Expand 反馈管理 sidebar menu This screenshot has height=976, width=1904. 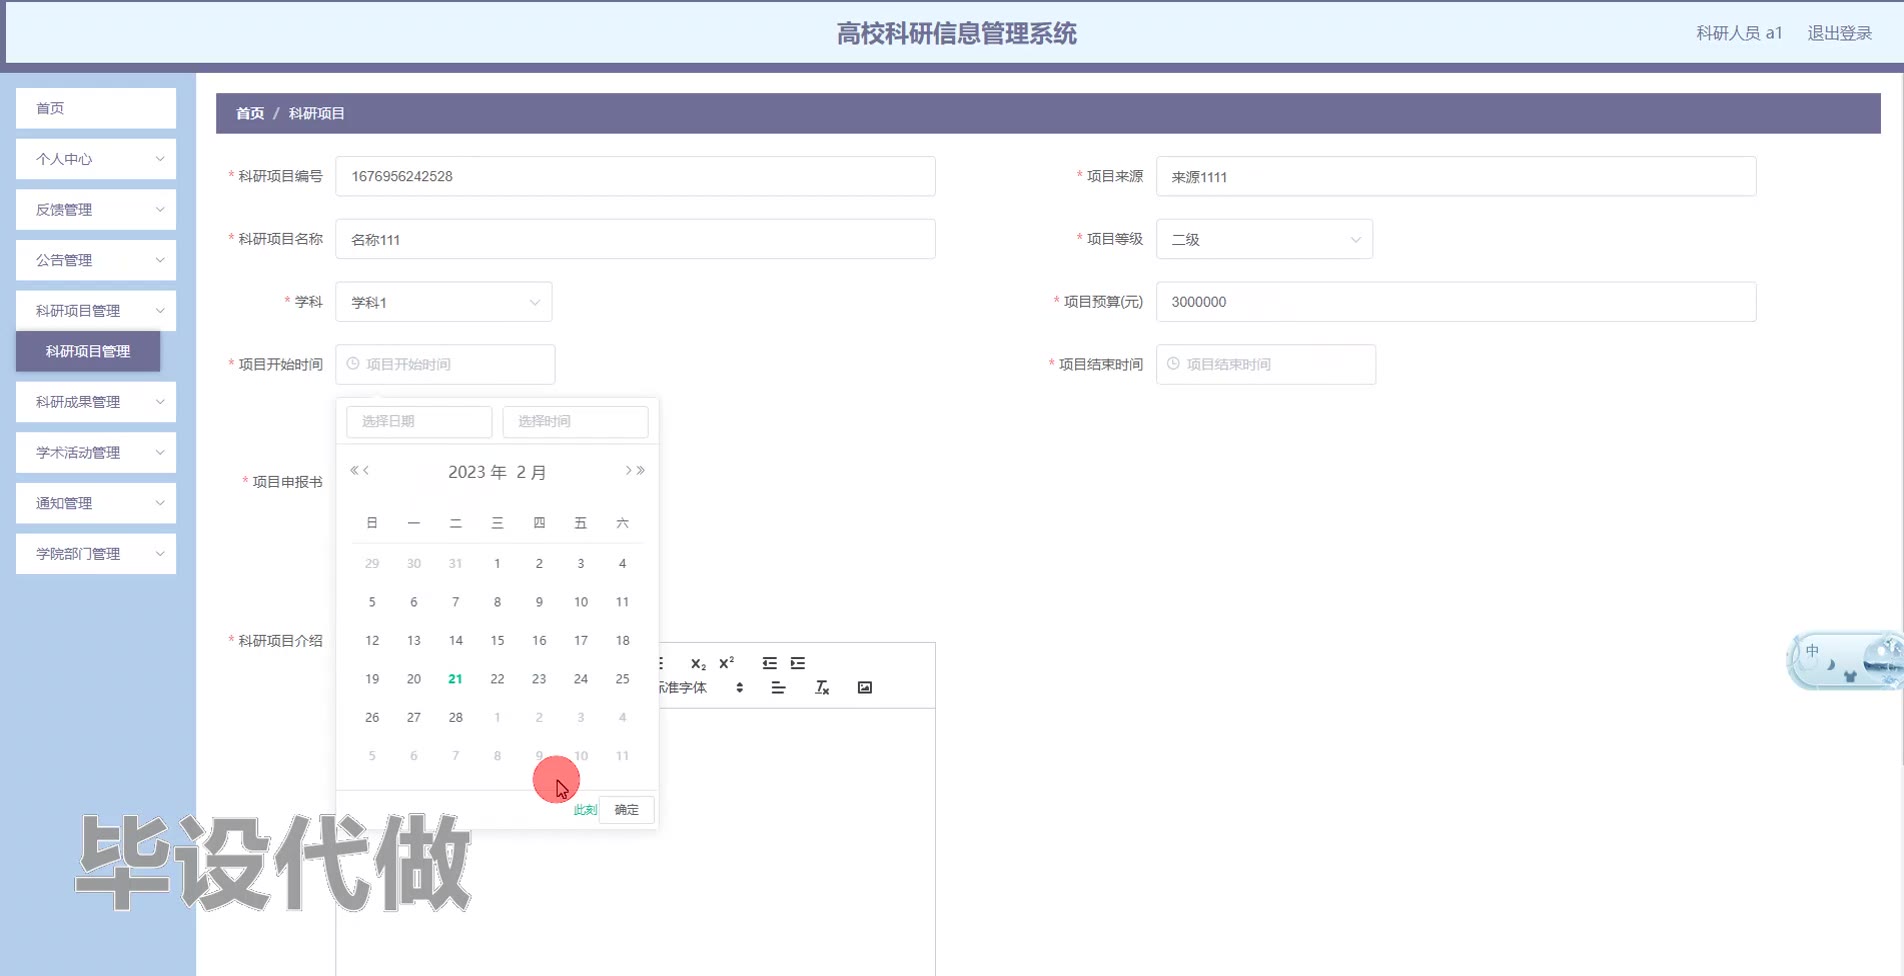96,210
